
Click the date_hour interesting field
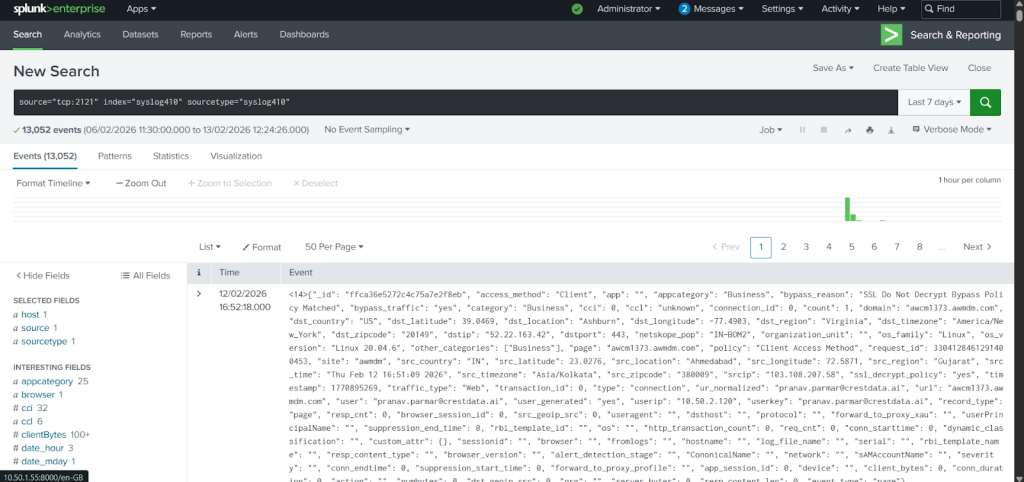[x=40, y=447]
